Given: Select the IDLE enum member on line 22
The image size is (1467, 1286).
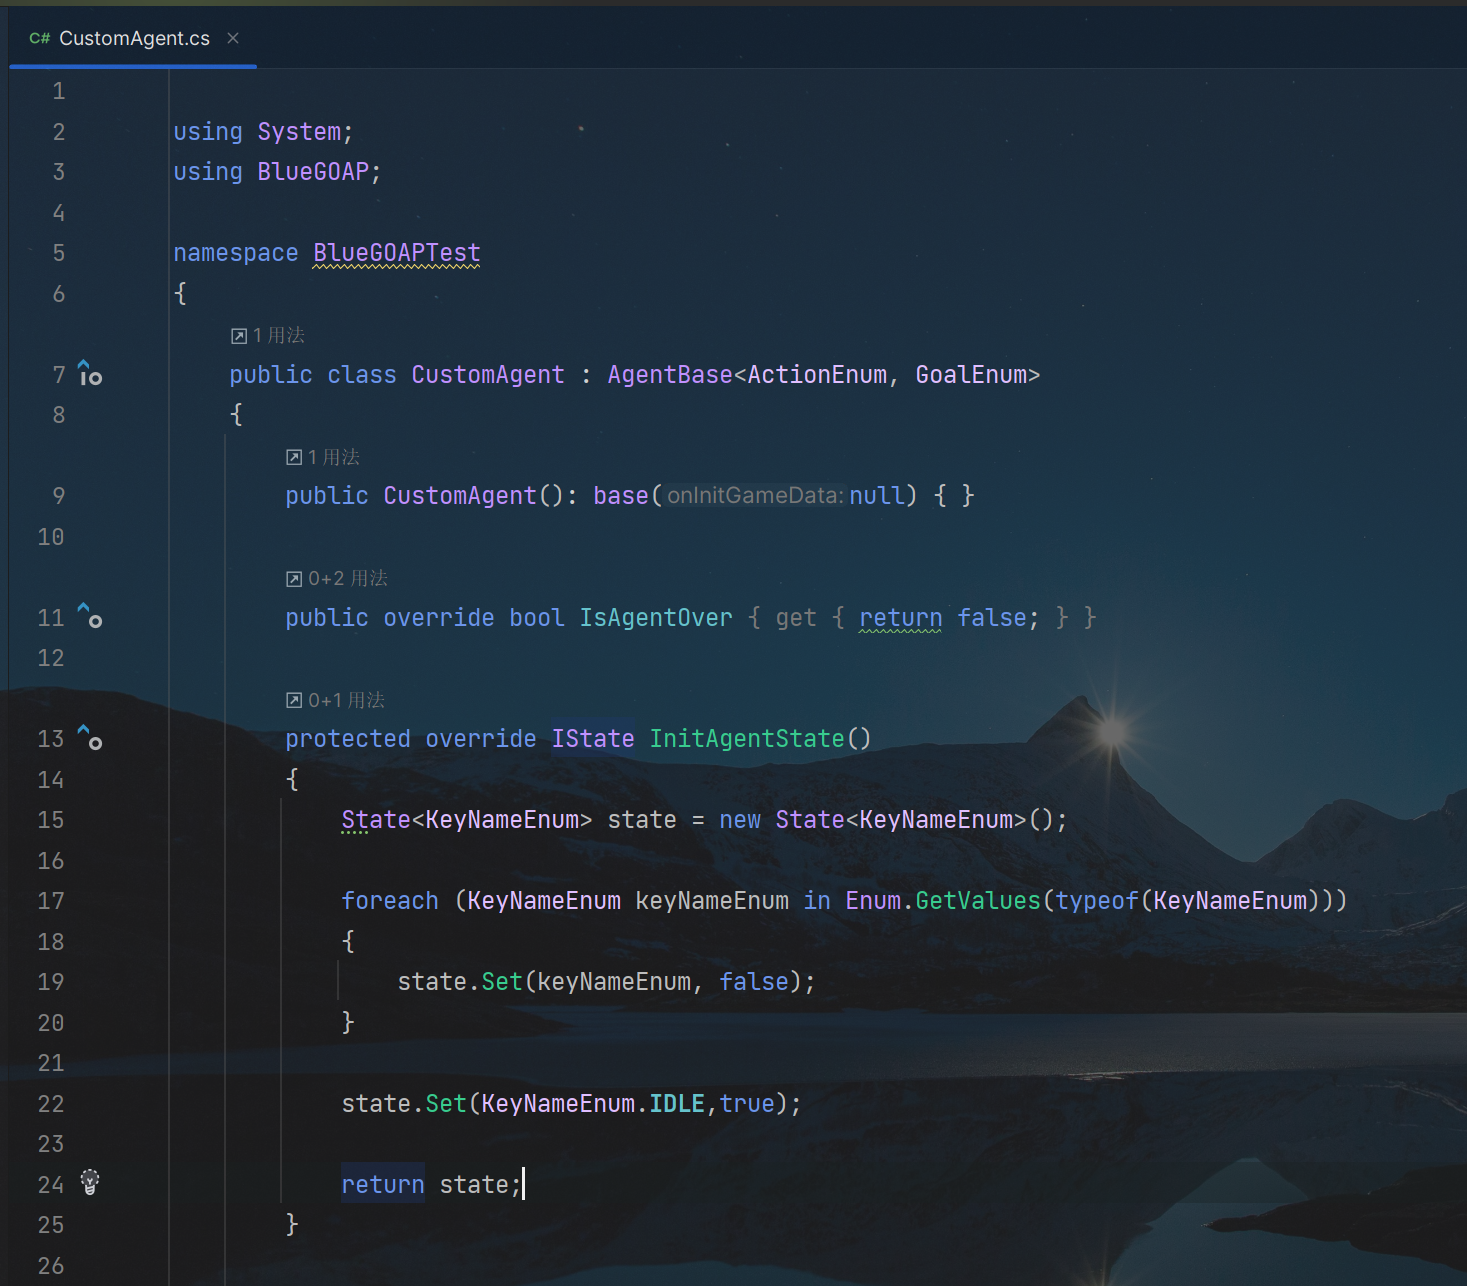Looking at the screenshot, I should (677, 1104).
